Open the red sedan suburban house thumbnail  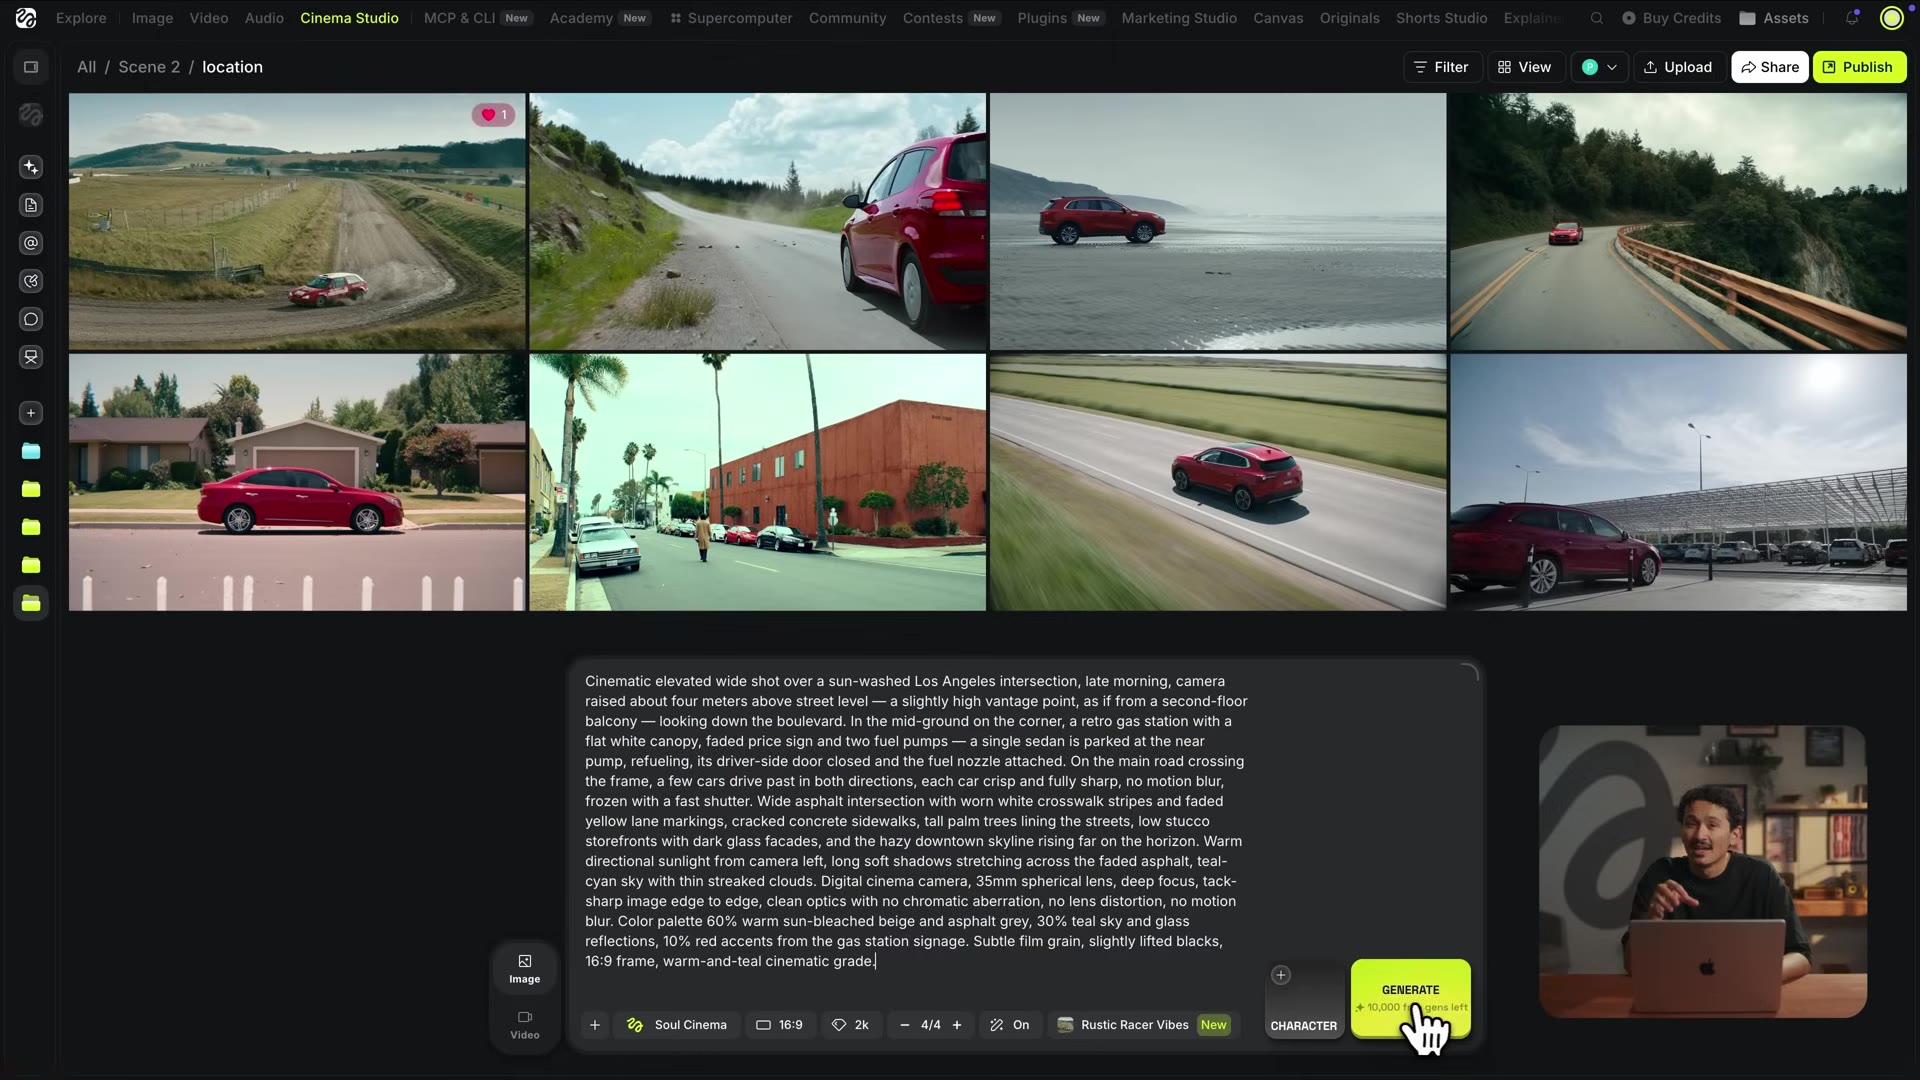pyautogui.click(x=297, y=482)
